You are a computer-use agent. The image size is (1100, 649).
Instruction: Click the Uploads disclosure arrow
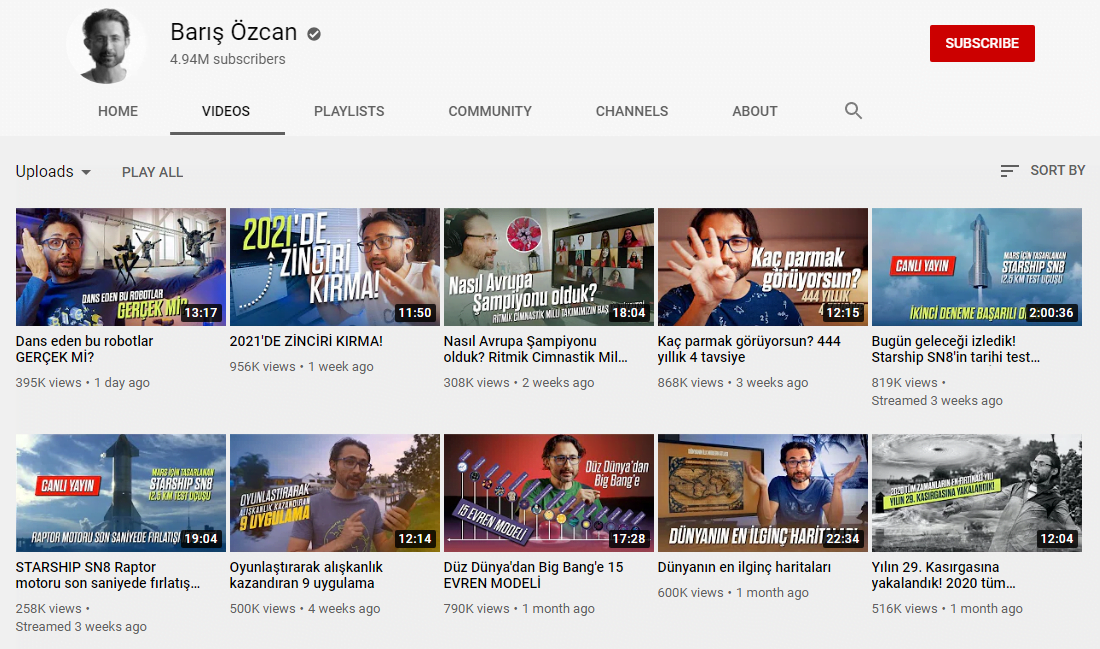coord(85,173)
